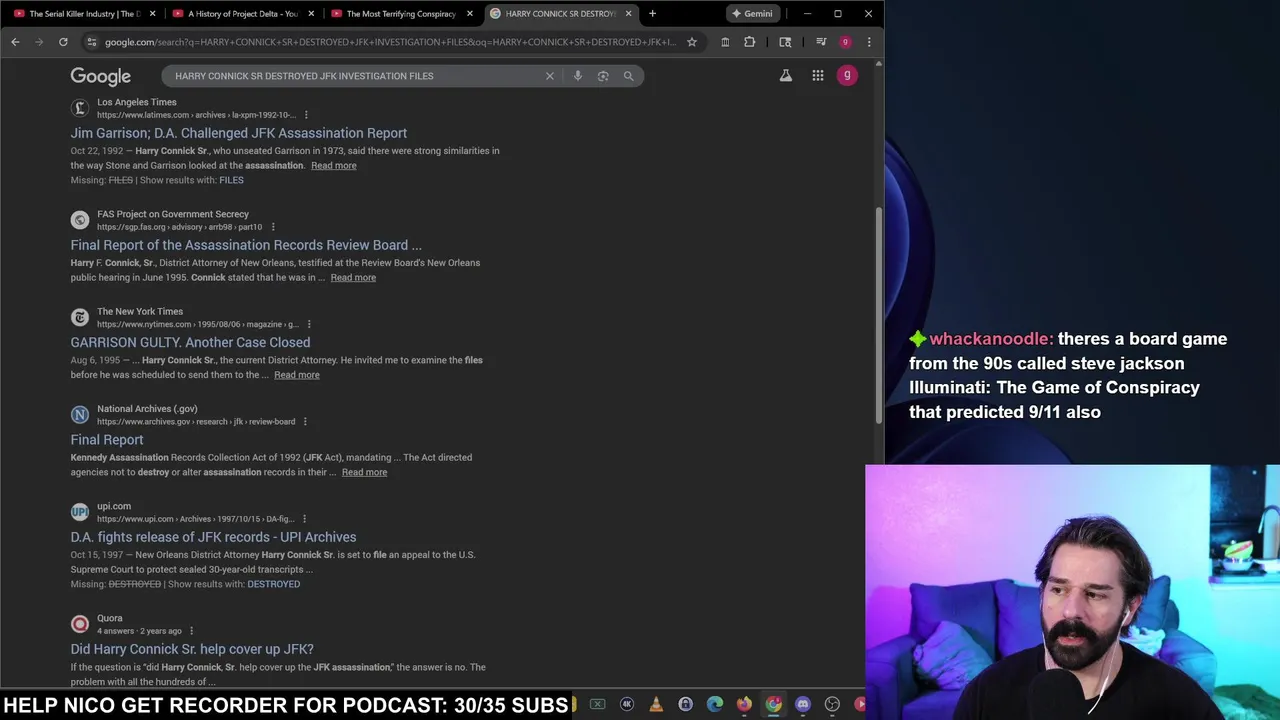Open more options for Quora result

coord(191,631)
